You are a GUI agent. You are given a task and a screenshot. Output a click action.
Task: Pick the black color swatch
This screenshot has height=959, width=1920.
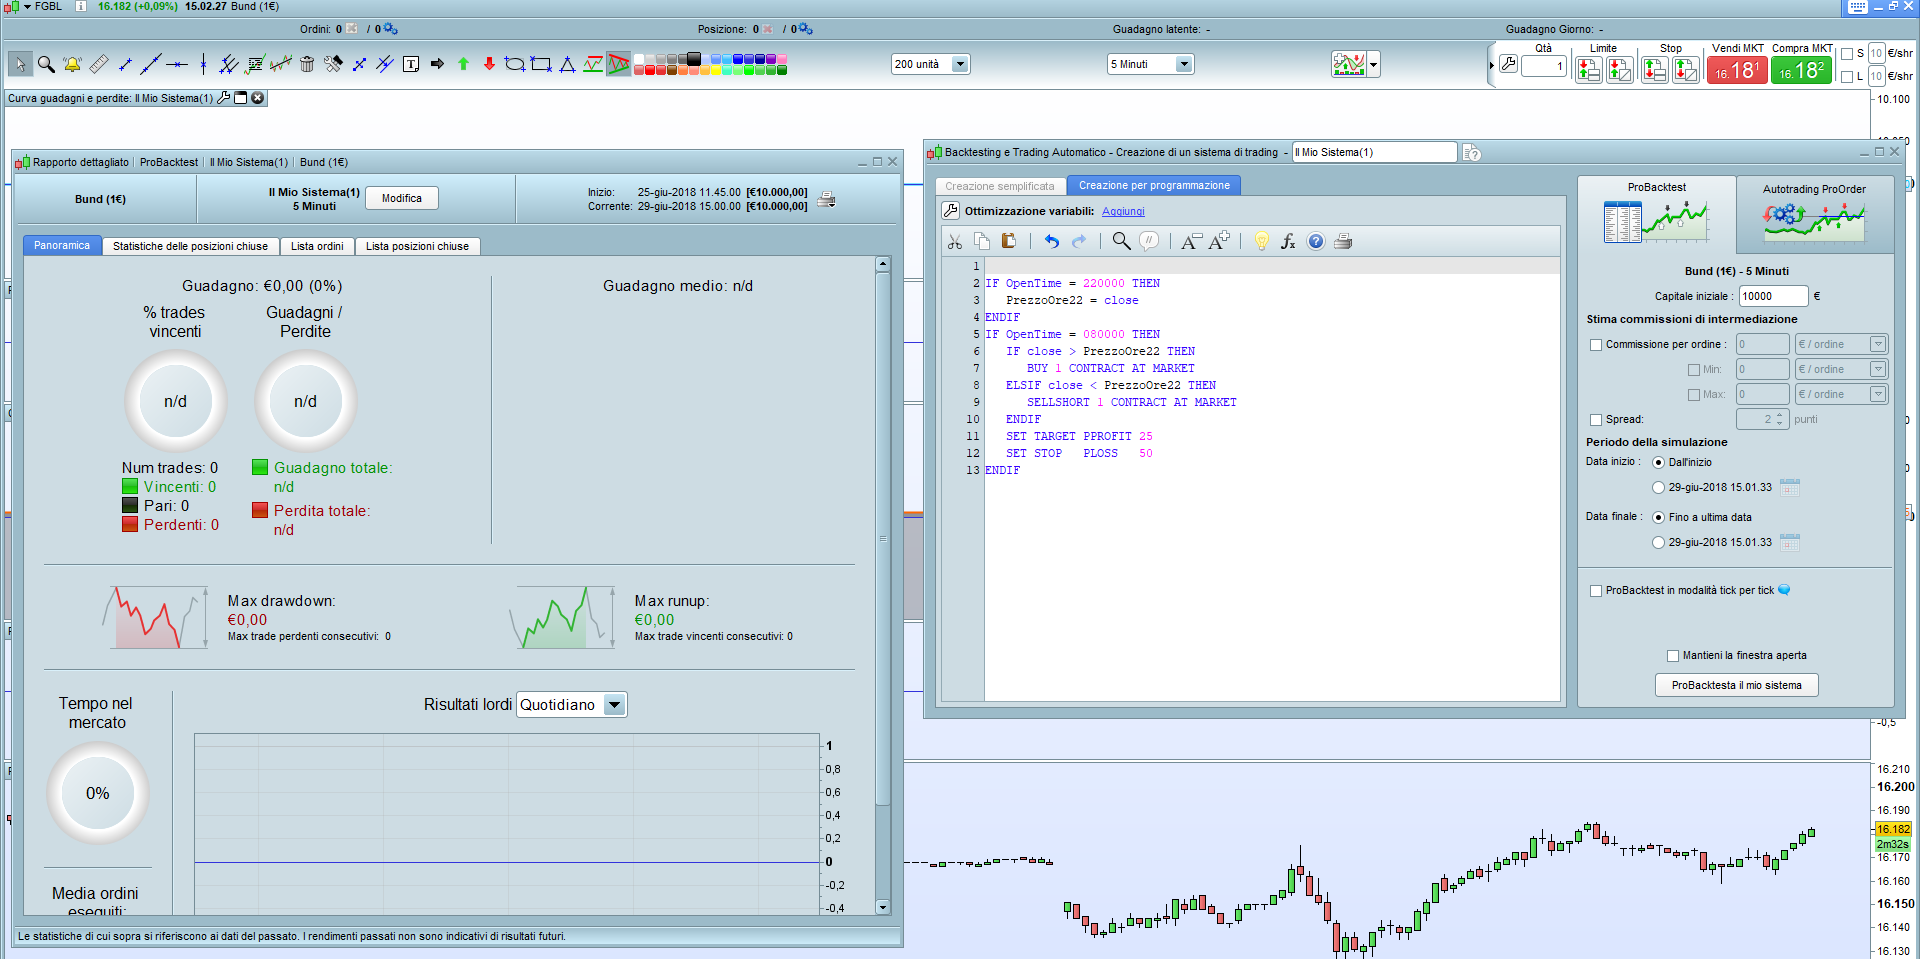[694, 59]
